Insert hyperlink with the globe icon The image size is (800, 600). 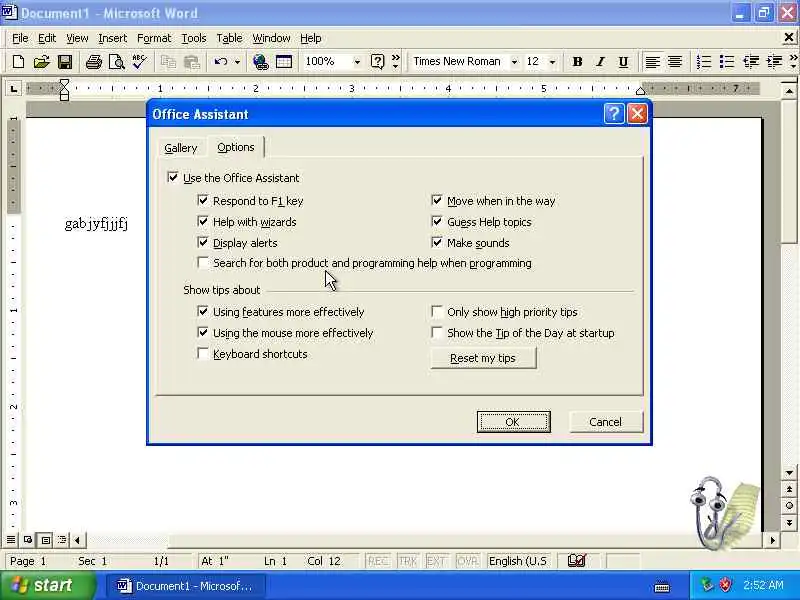click(x=261, y=62)
